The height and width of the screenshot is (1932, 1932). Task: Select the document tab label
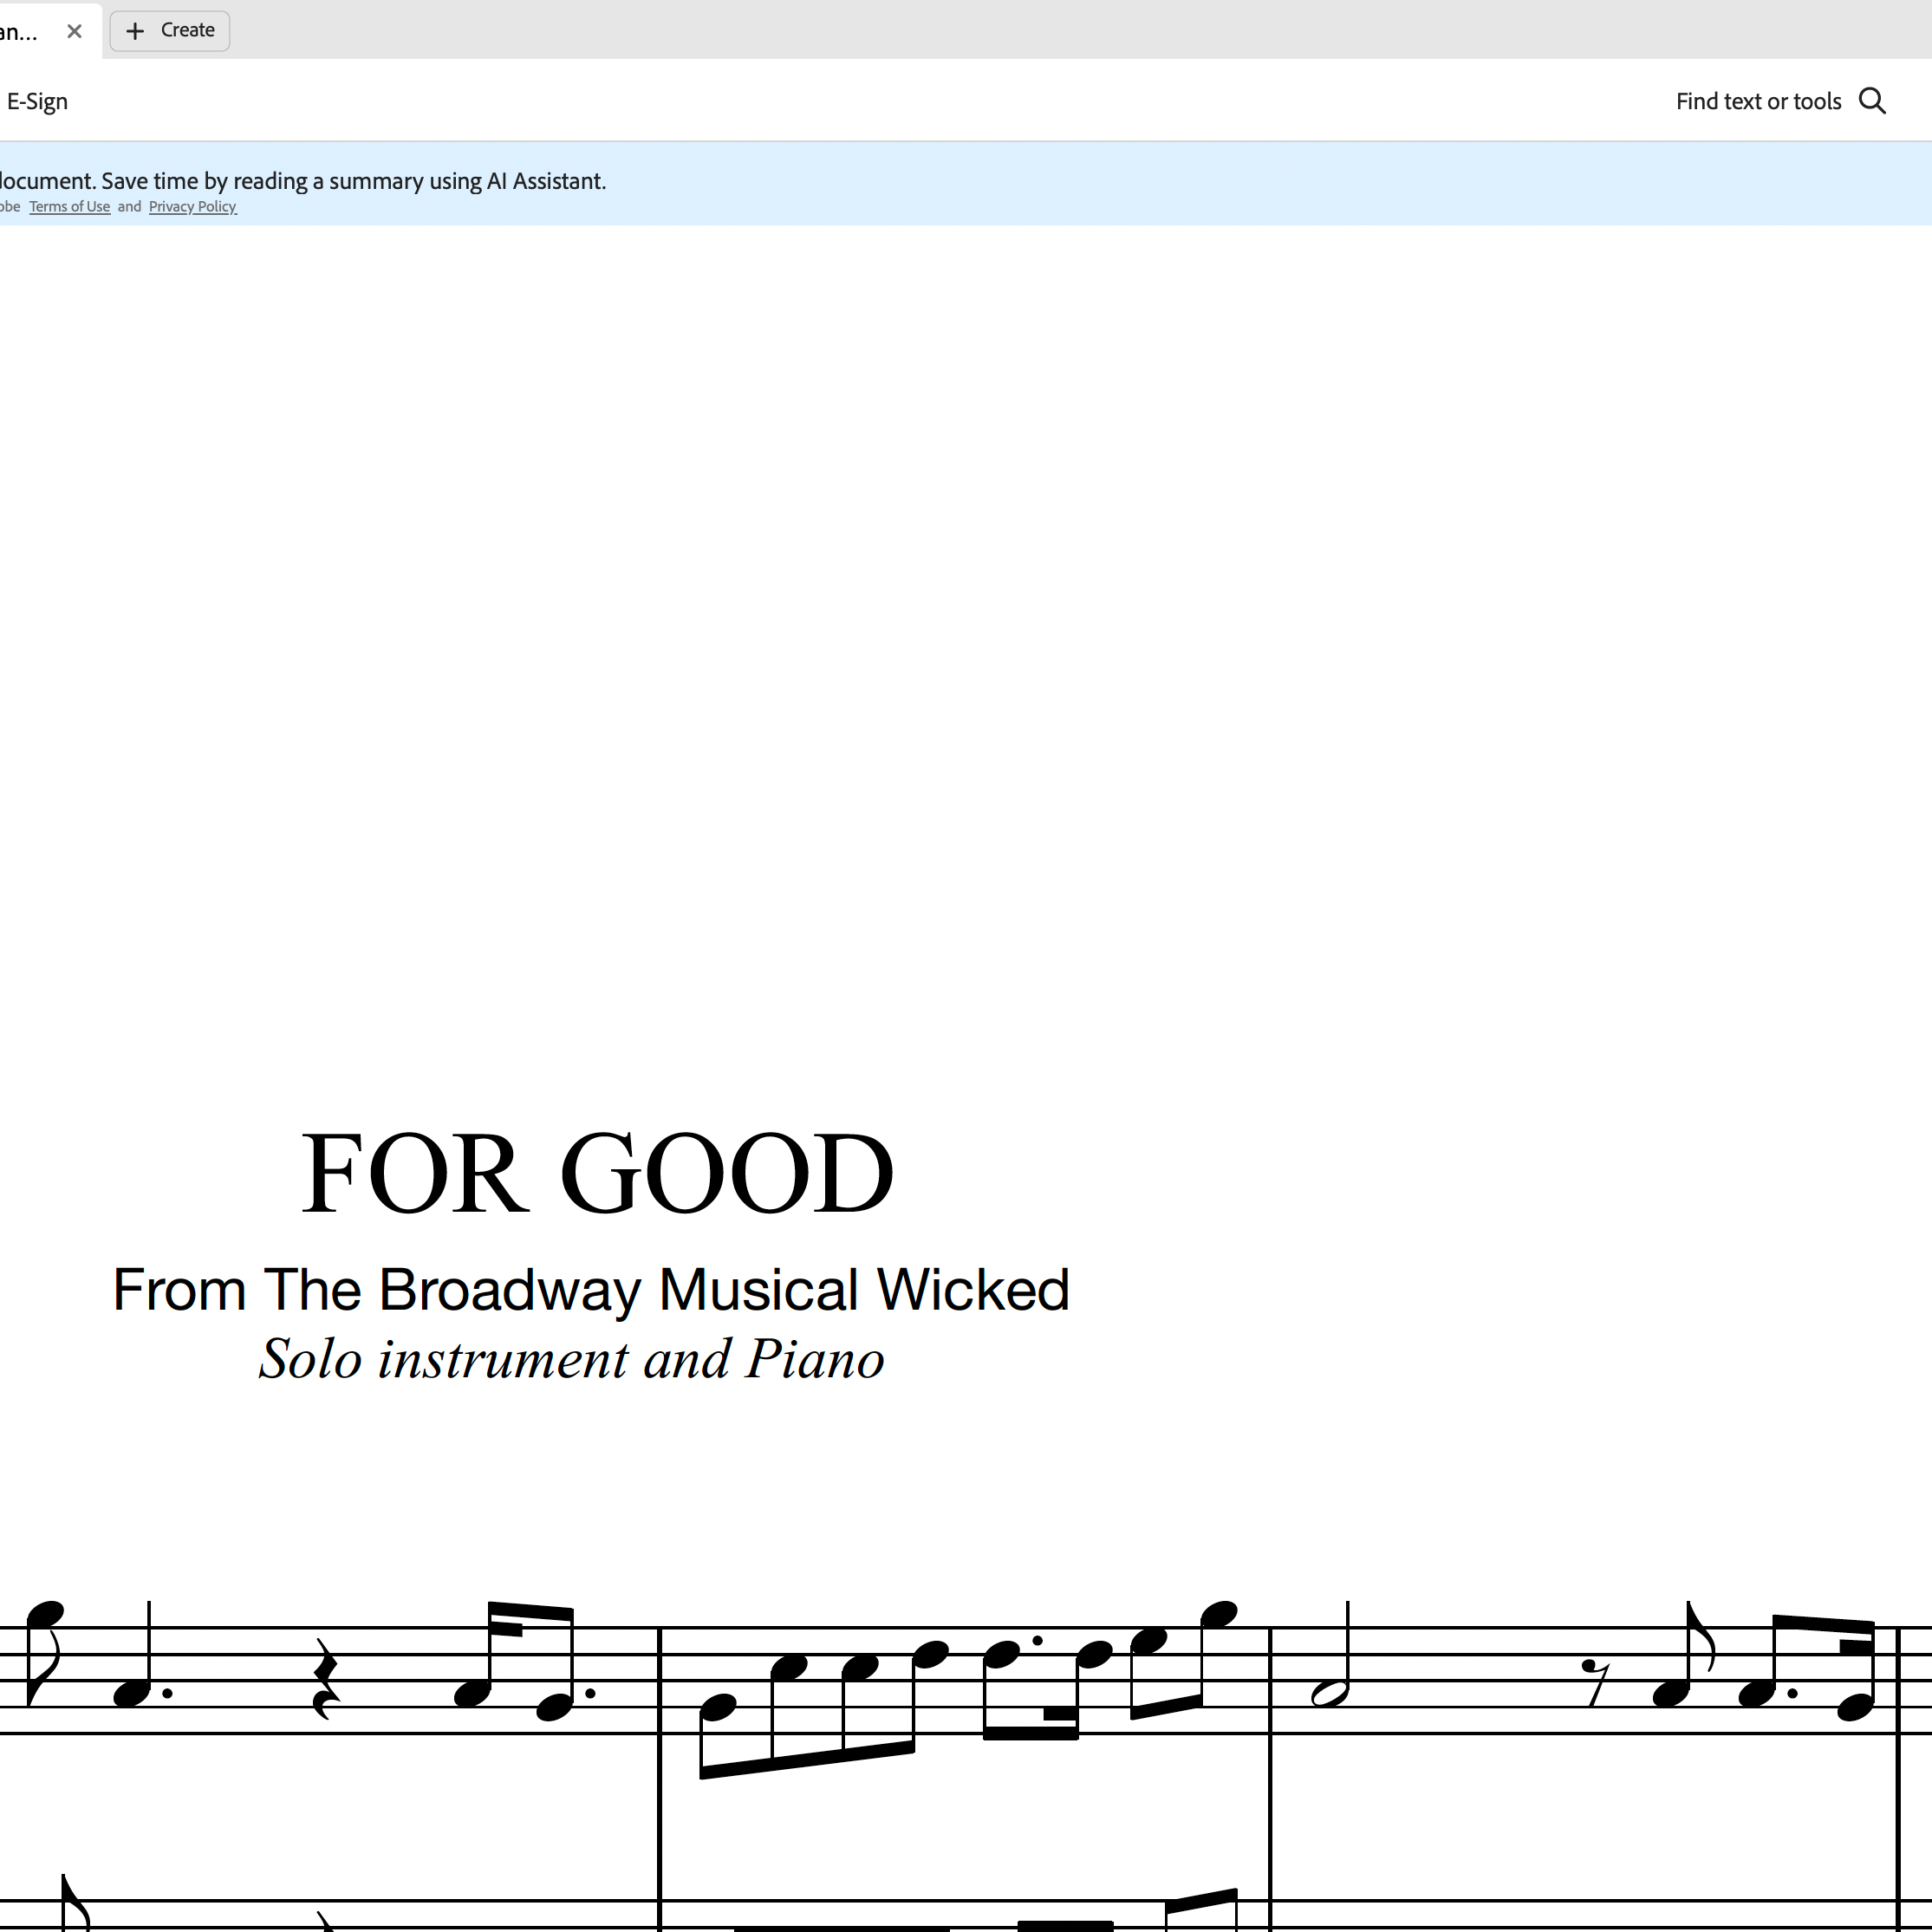[19, 31]
